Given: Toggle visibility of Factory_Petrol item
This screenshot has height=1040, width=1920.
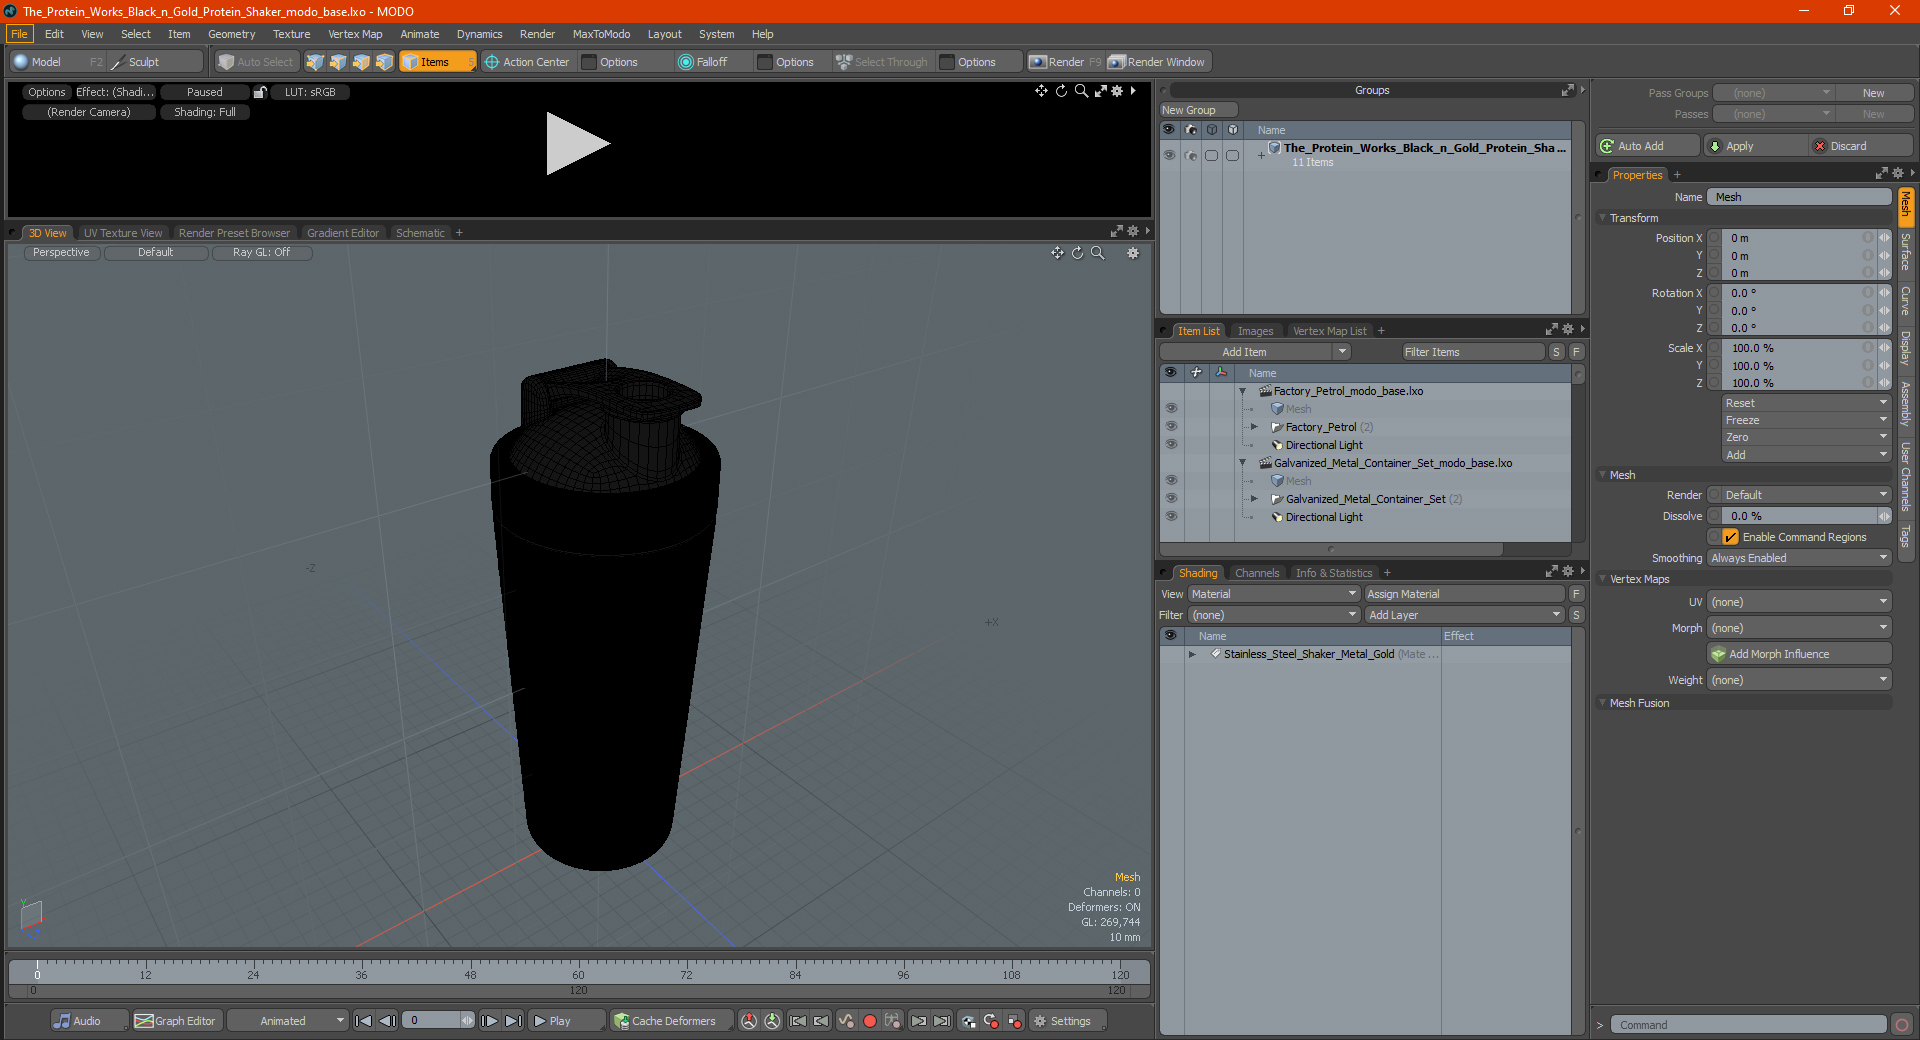Looking at the screenshot, I should (x=1171, y=427).
